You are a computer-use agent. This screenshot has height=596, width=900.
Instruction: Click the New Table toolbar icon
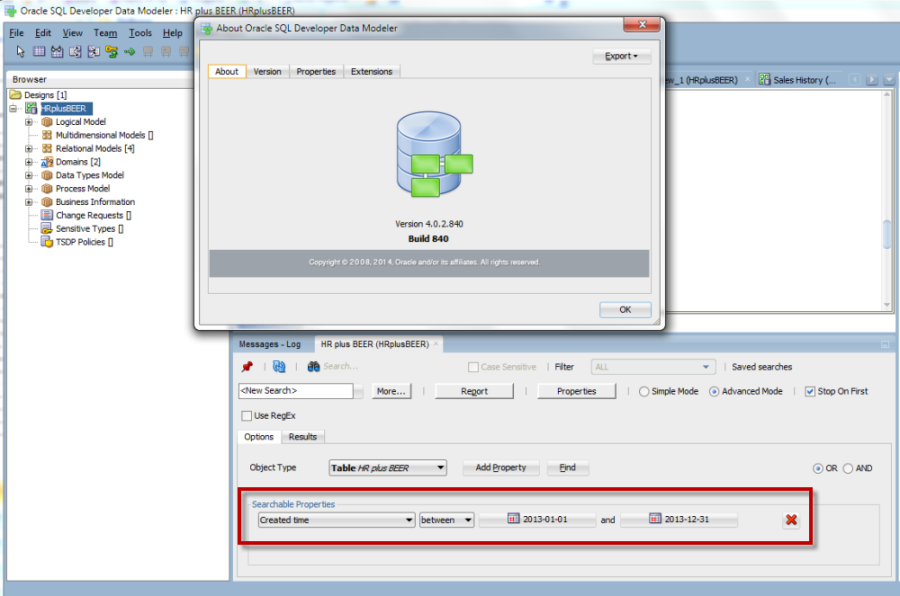39,52
